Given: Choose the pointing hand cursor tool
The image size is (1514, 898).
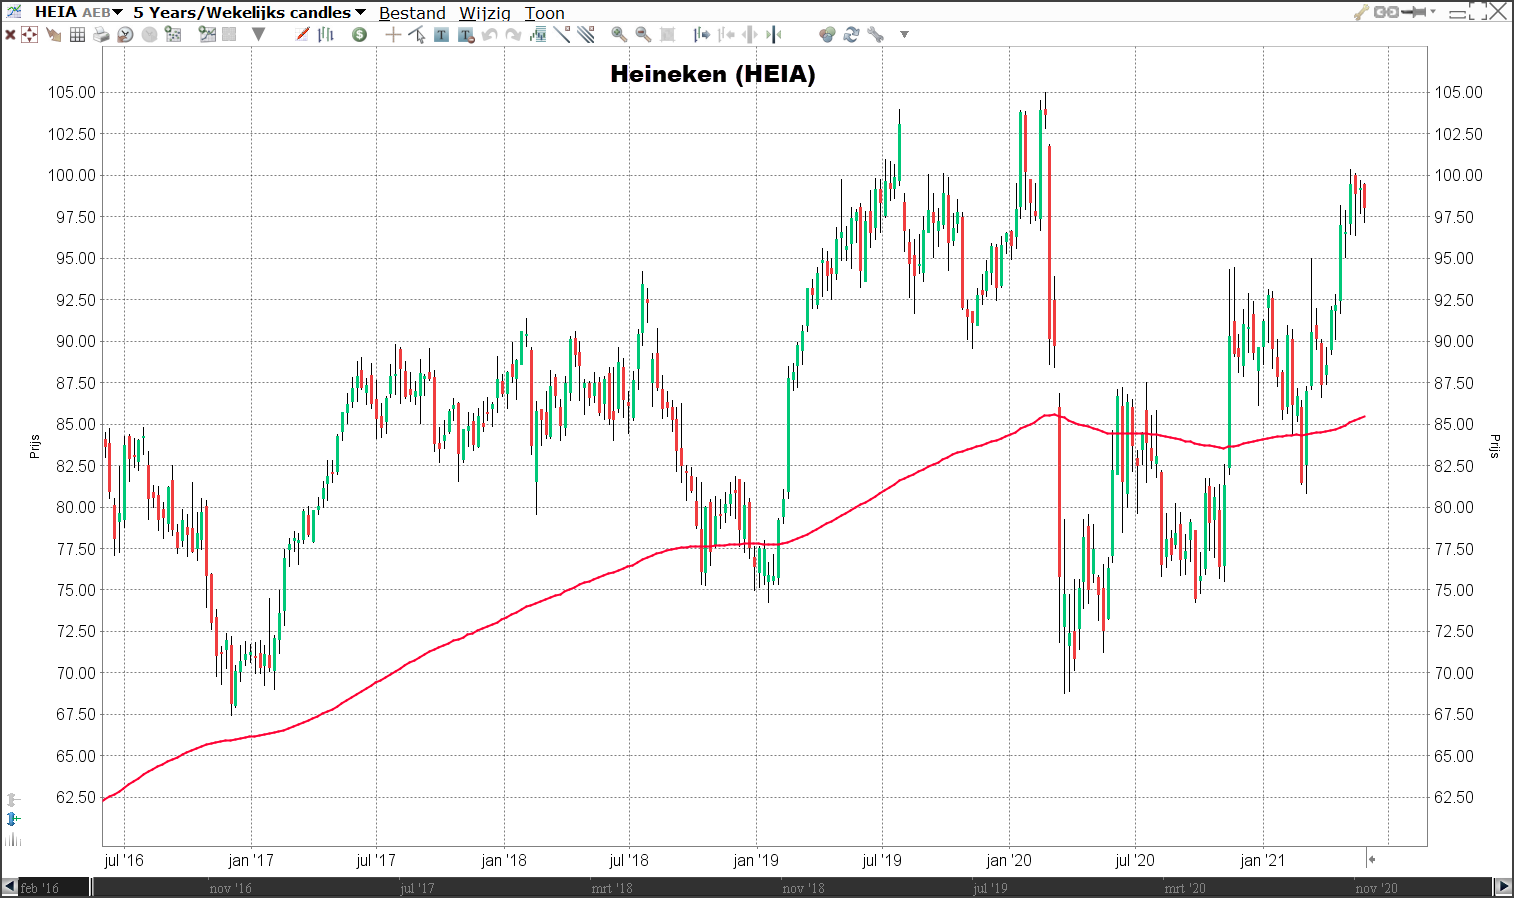Looking at the screenshot, I should 53,35.
